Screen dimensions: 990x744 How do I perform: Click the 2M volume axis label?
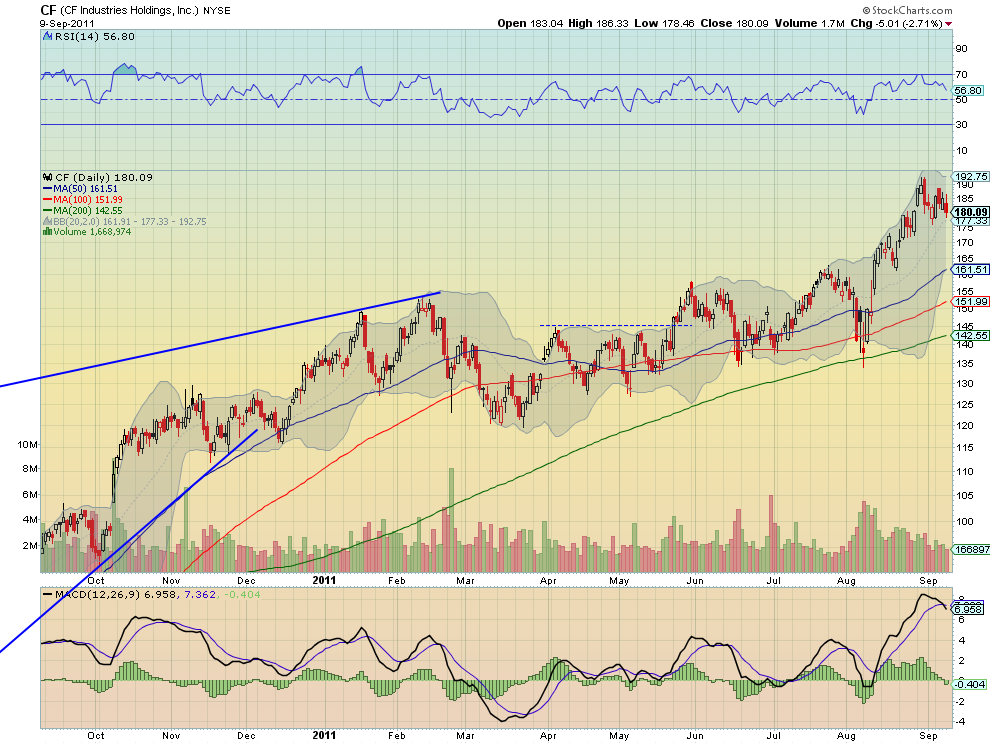tap(30, 546)
